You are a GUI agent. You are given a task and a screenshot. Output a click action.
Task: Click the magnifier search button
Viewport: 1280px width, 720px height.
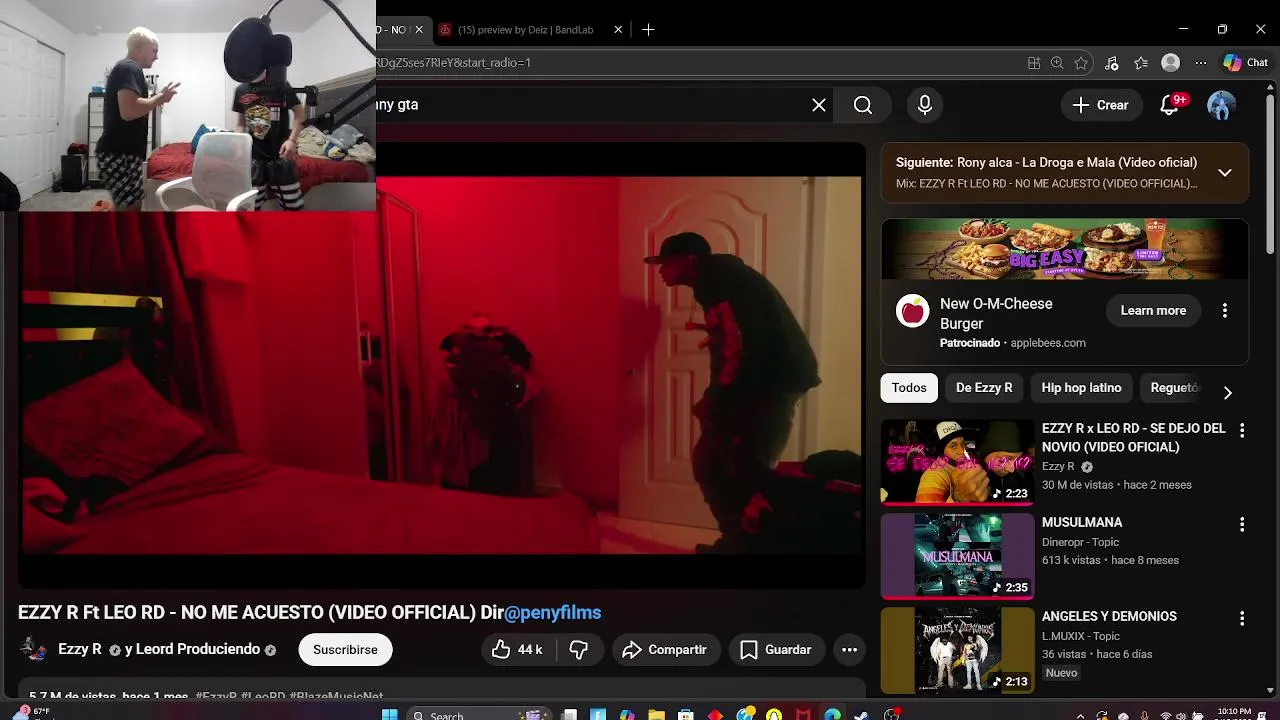pyautogui.click(x=863, y=105)
